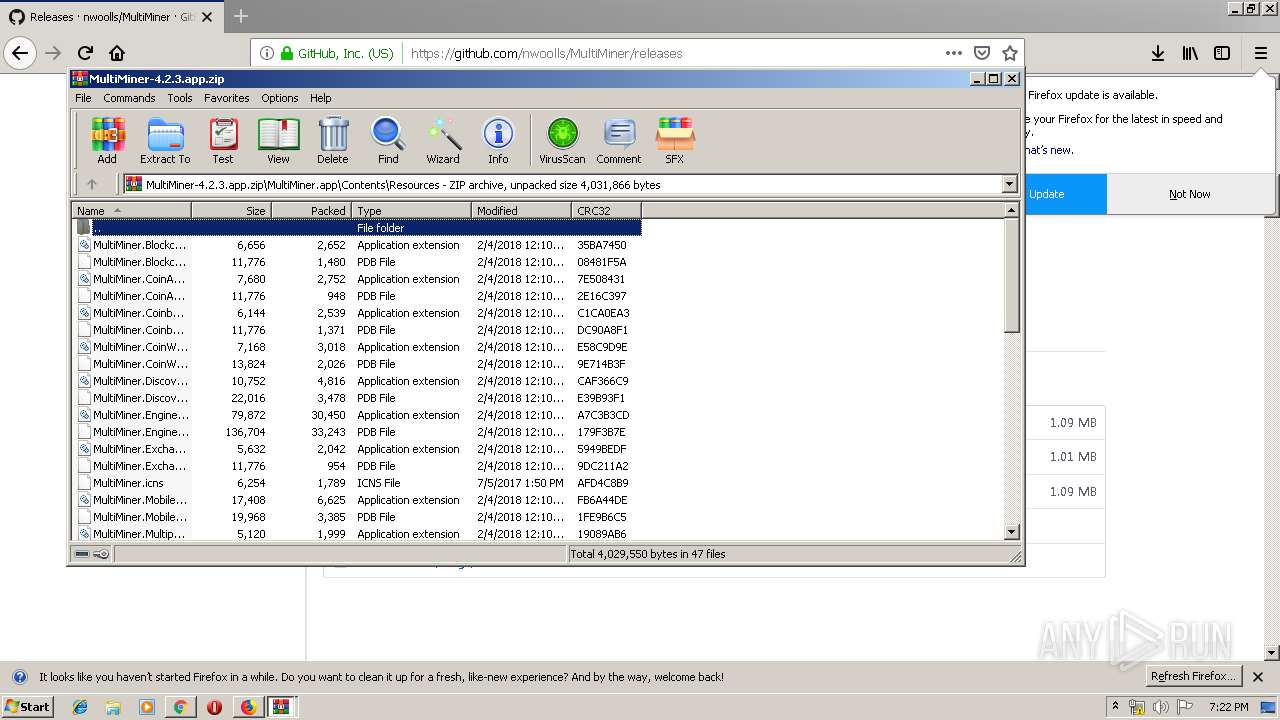The width and height of the screenshot is (1280, 720).
Task: Open the File menu
Action: click(x=83, y=98)
